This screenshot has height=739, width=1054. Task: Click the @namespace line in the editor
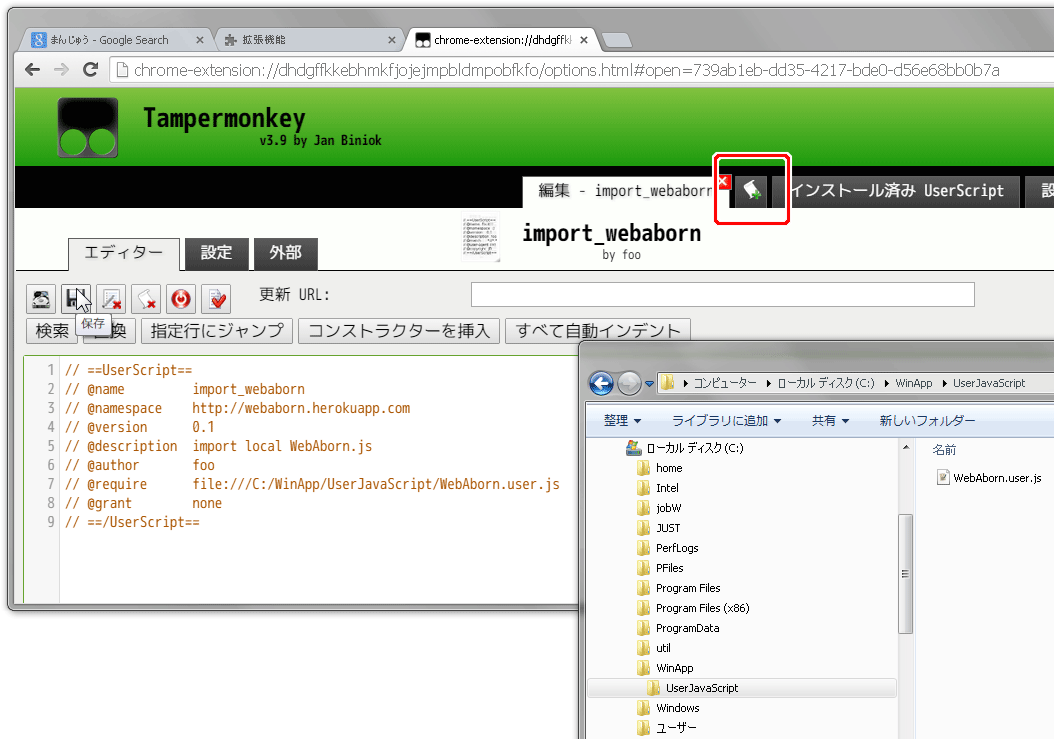[x=237, y=408]
